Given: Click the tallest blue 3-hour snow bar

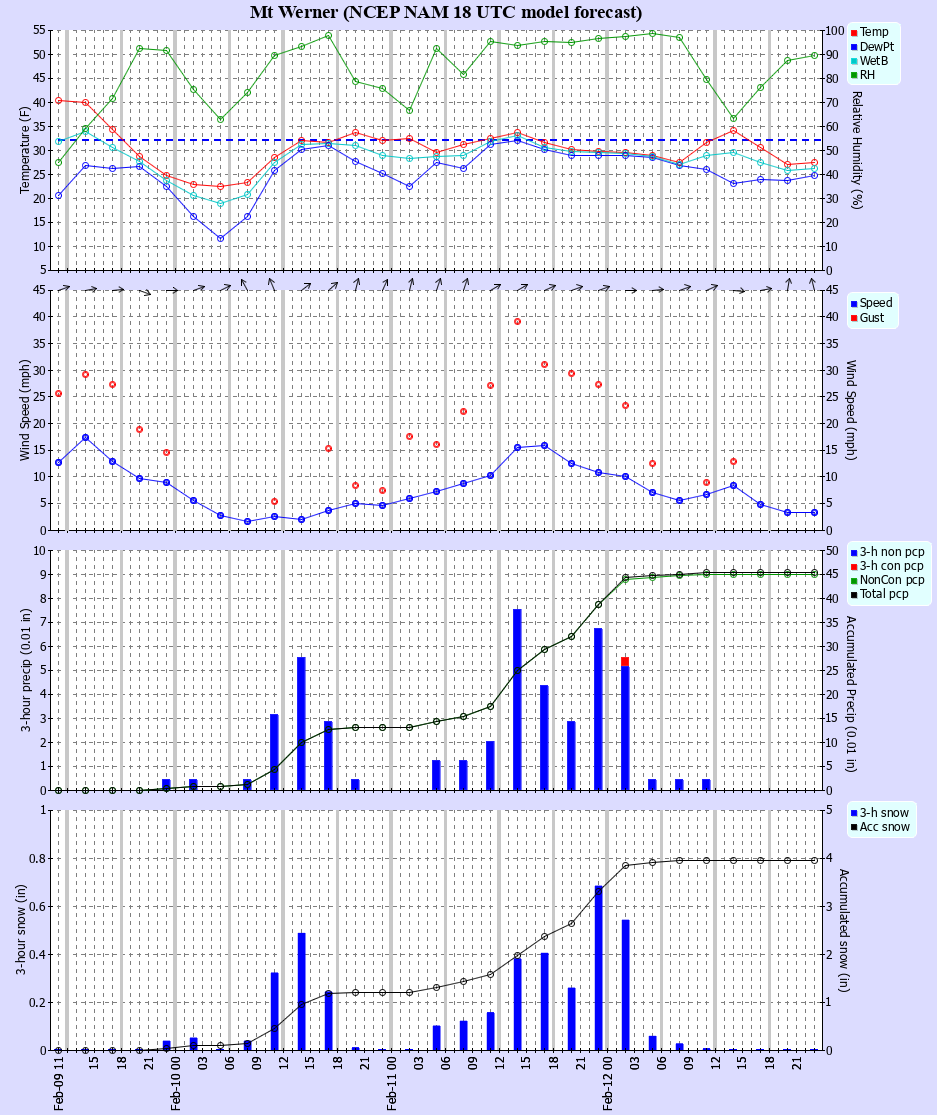Looking at the screenshot, I should [x=598, y=966].
